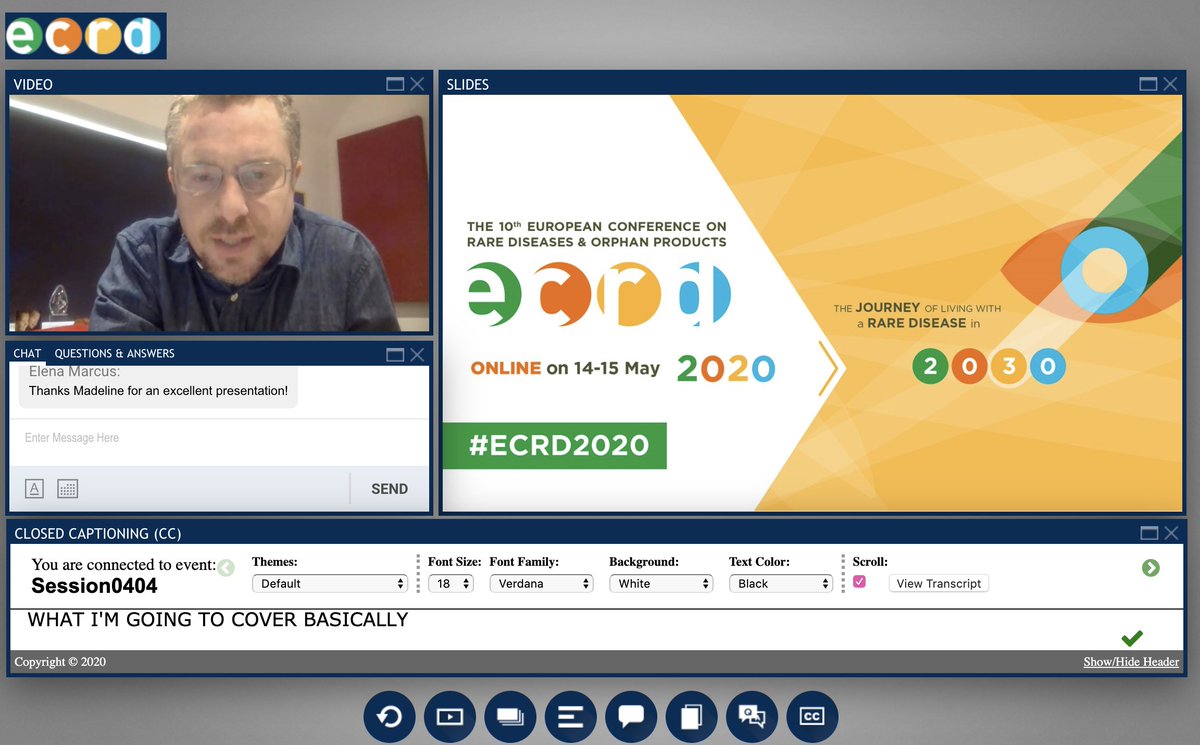Maximize the CLOSED CAPTIONING panel
The height and width of the screenshot is (745, 1200).
coord(1149,533)
